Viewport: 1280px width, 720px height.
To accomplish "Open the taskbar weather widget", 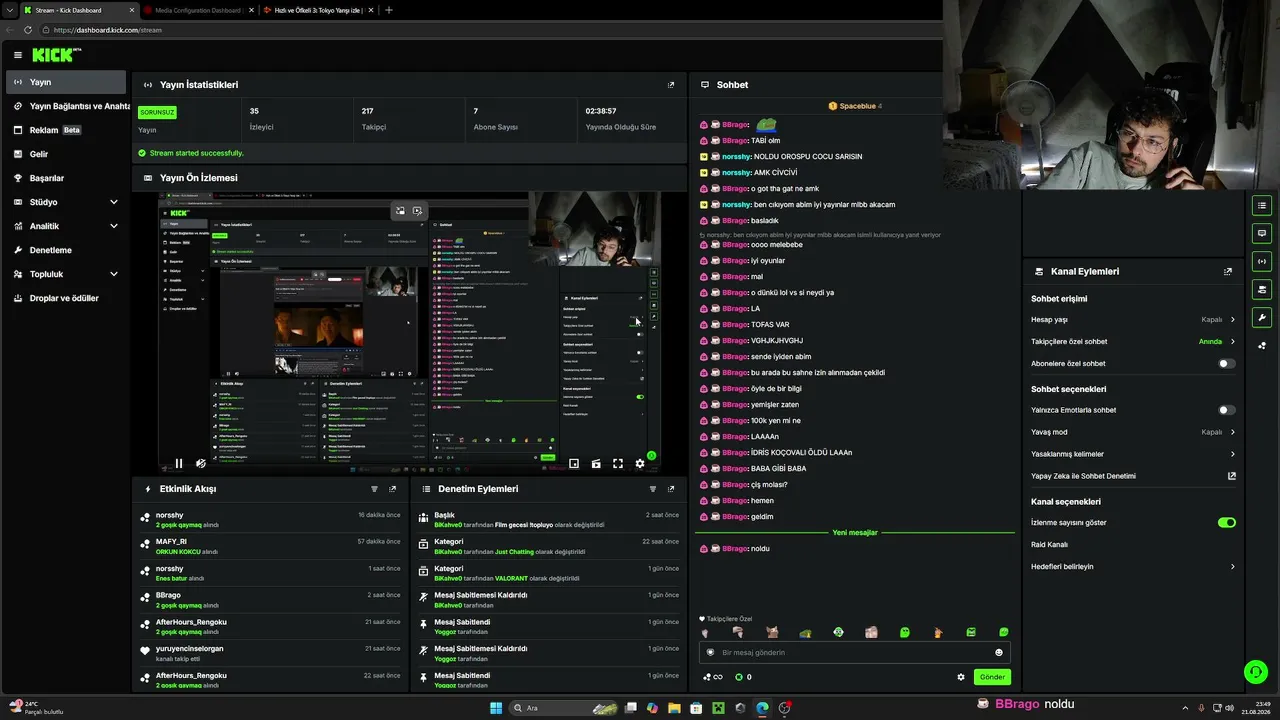I will click(36, 708).
